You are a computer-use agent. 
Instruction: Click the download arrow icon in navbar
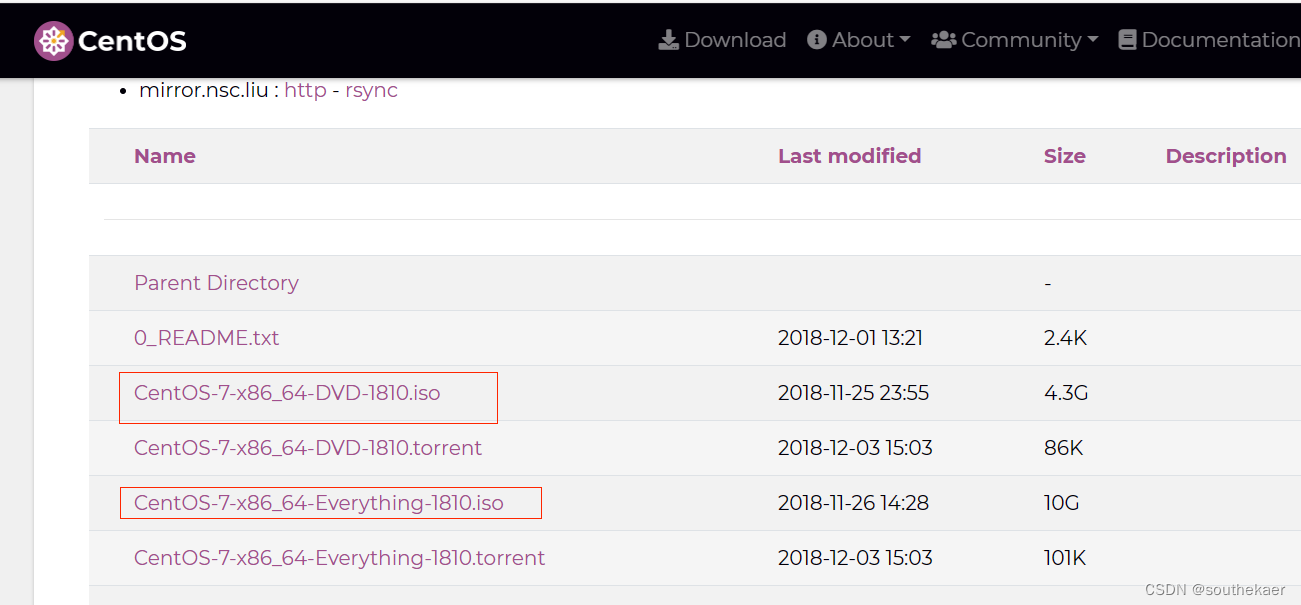click(x=668, y=39)
